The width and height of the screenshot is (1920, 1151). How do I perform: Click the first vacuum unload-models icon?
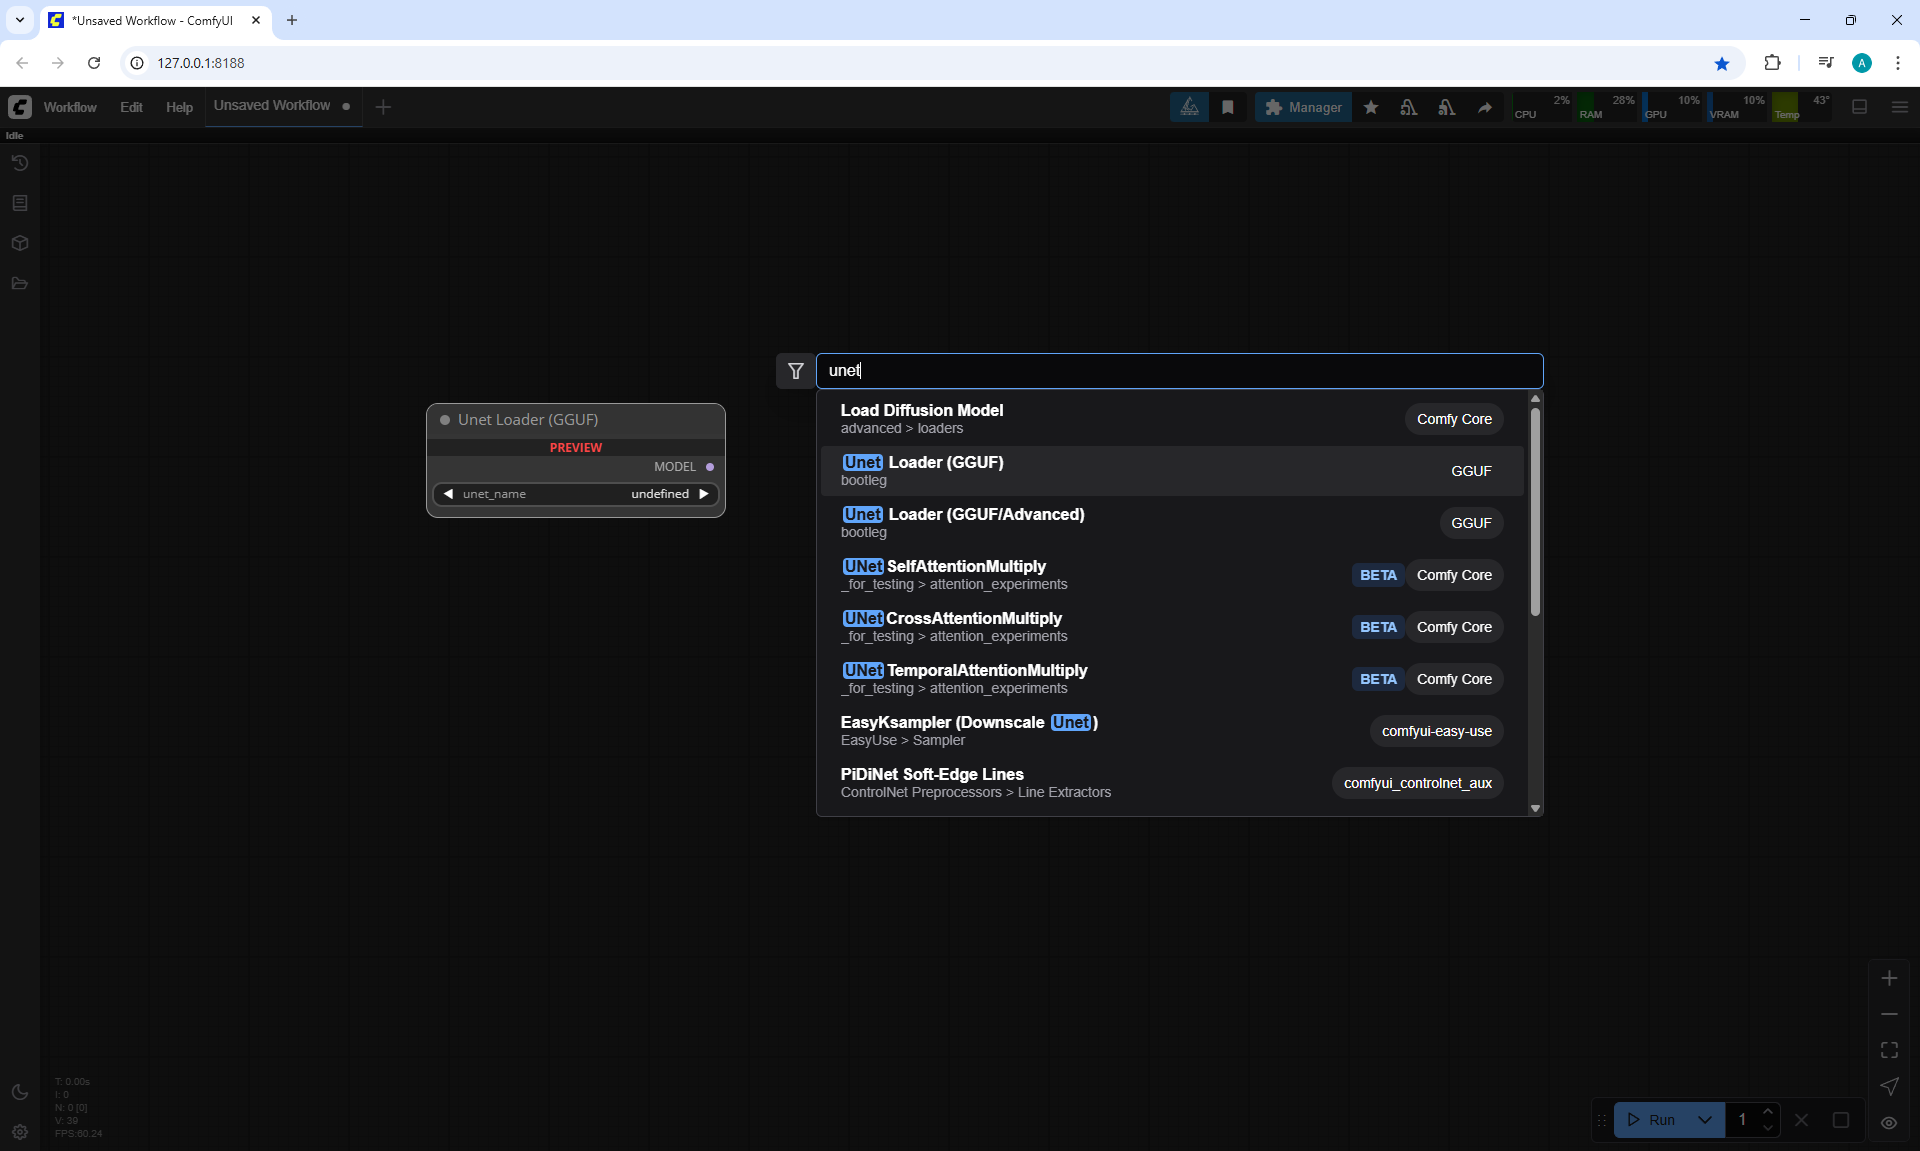[1409, 107]
